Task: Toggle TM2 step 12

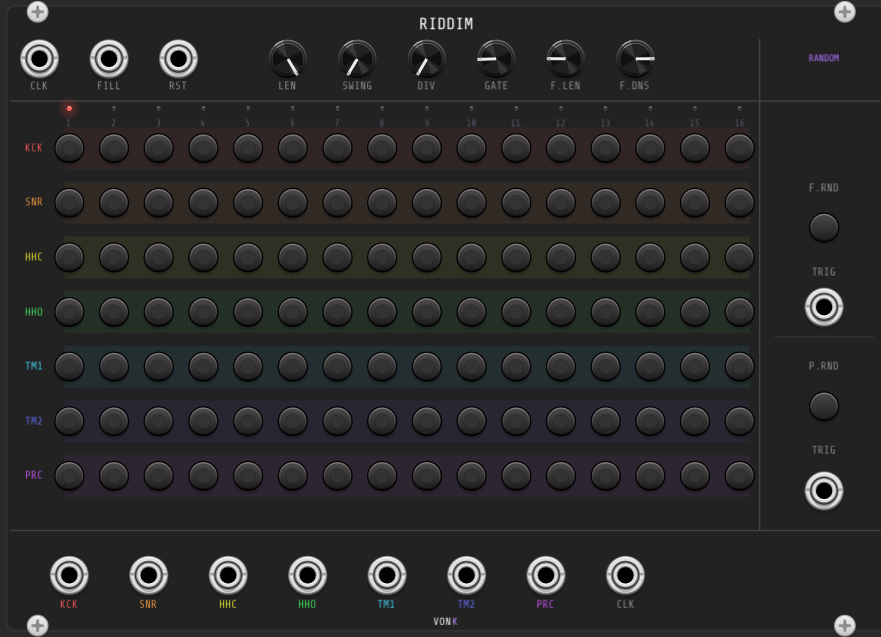Action: 561,421
